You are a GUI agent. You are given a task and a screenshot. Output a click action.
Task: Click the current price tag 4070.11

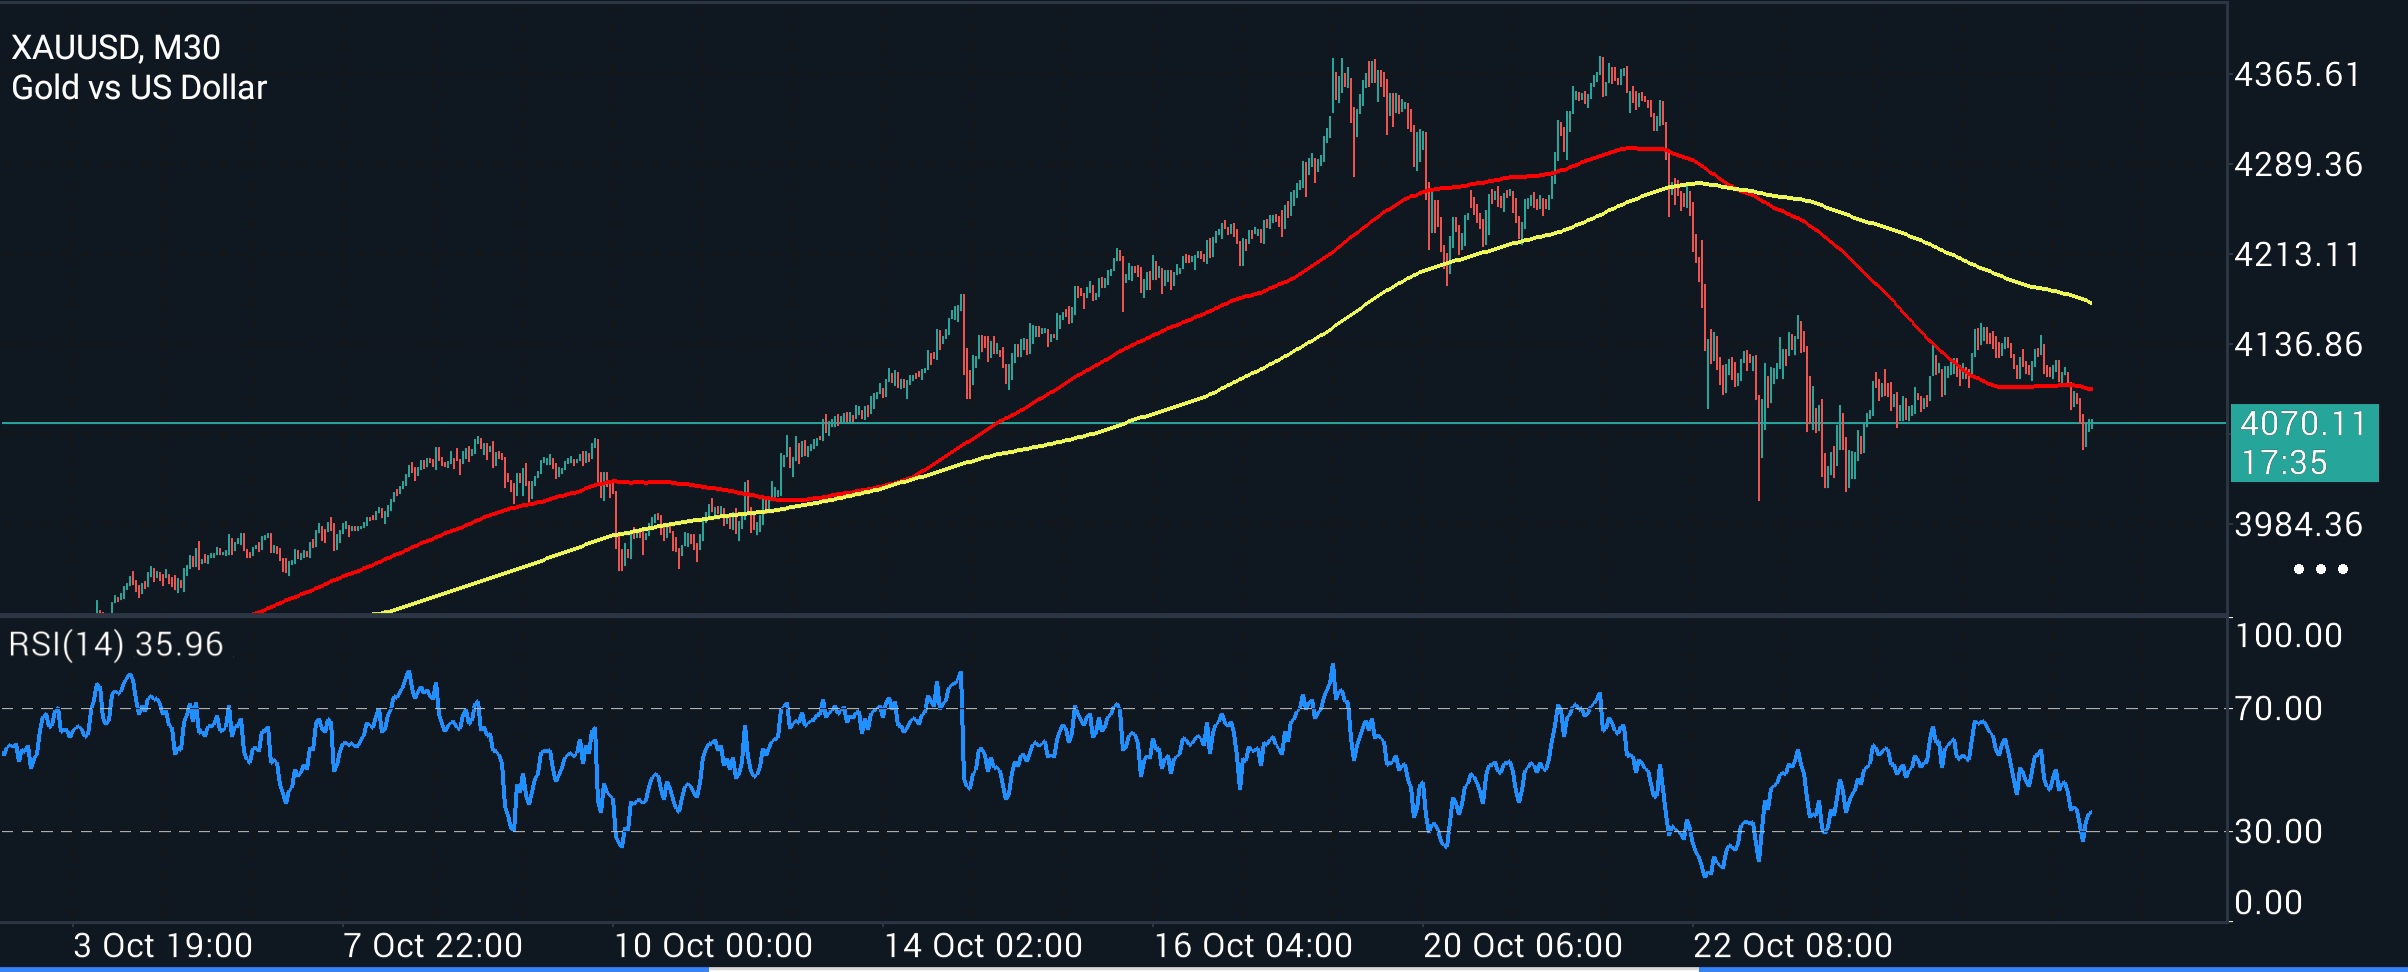click(2302, 424)
